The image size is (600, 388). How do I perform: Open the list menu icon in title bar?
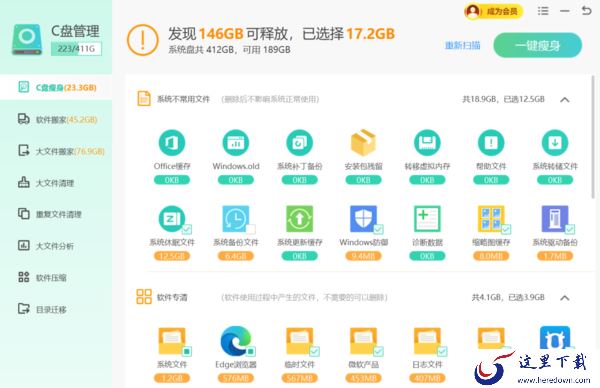[x=543, y=11]
